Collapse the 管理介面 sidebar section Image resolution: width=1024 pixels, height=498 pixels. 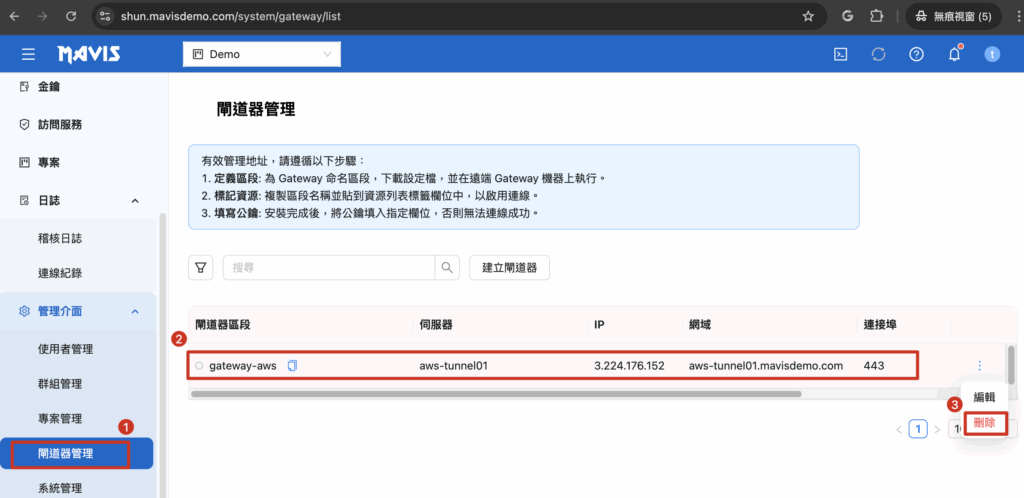[135, 312]
